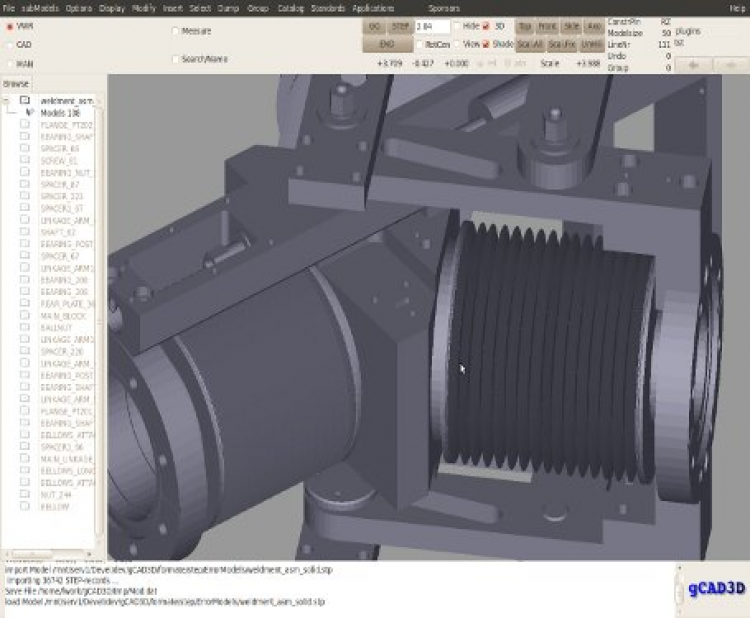Toggle the Shade checkbox off

(486, 44)
